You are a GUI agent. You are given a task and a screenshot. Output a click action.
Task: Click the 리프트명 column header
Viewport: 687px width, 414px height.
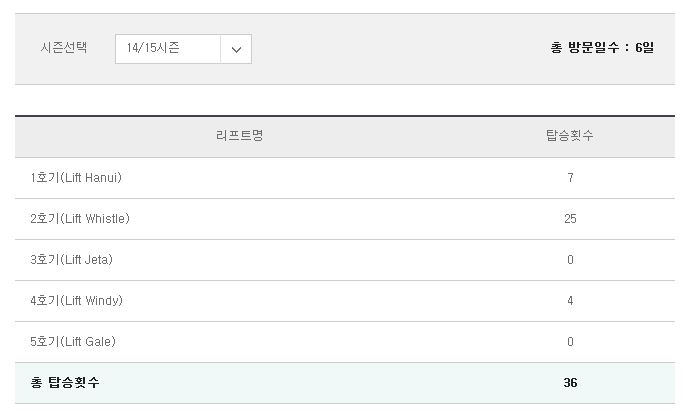(x=239, y=135)
